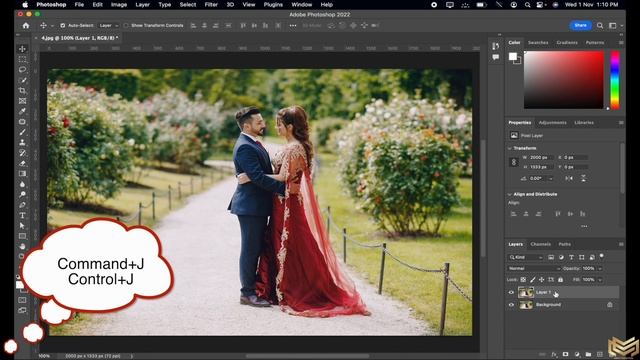Go to the Home screen icon
The width and height of the screenshot is (640, 360).
26,25
